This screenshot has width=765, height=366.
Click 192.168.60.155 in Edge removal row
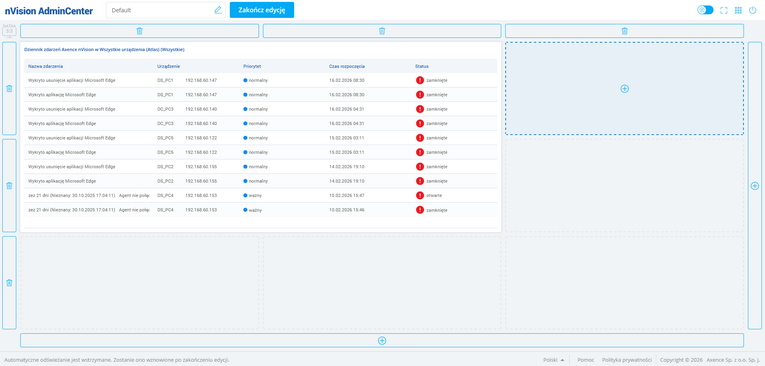coord(201,166)
